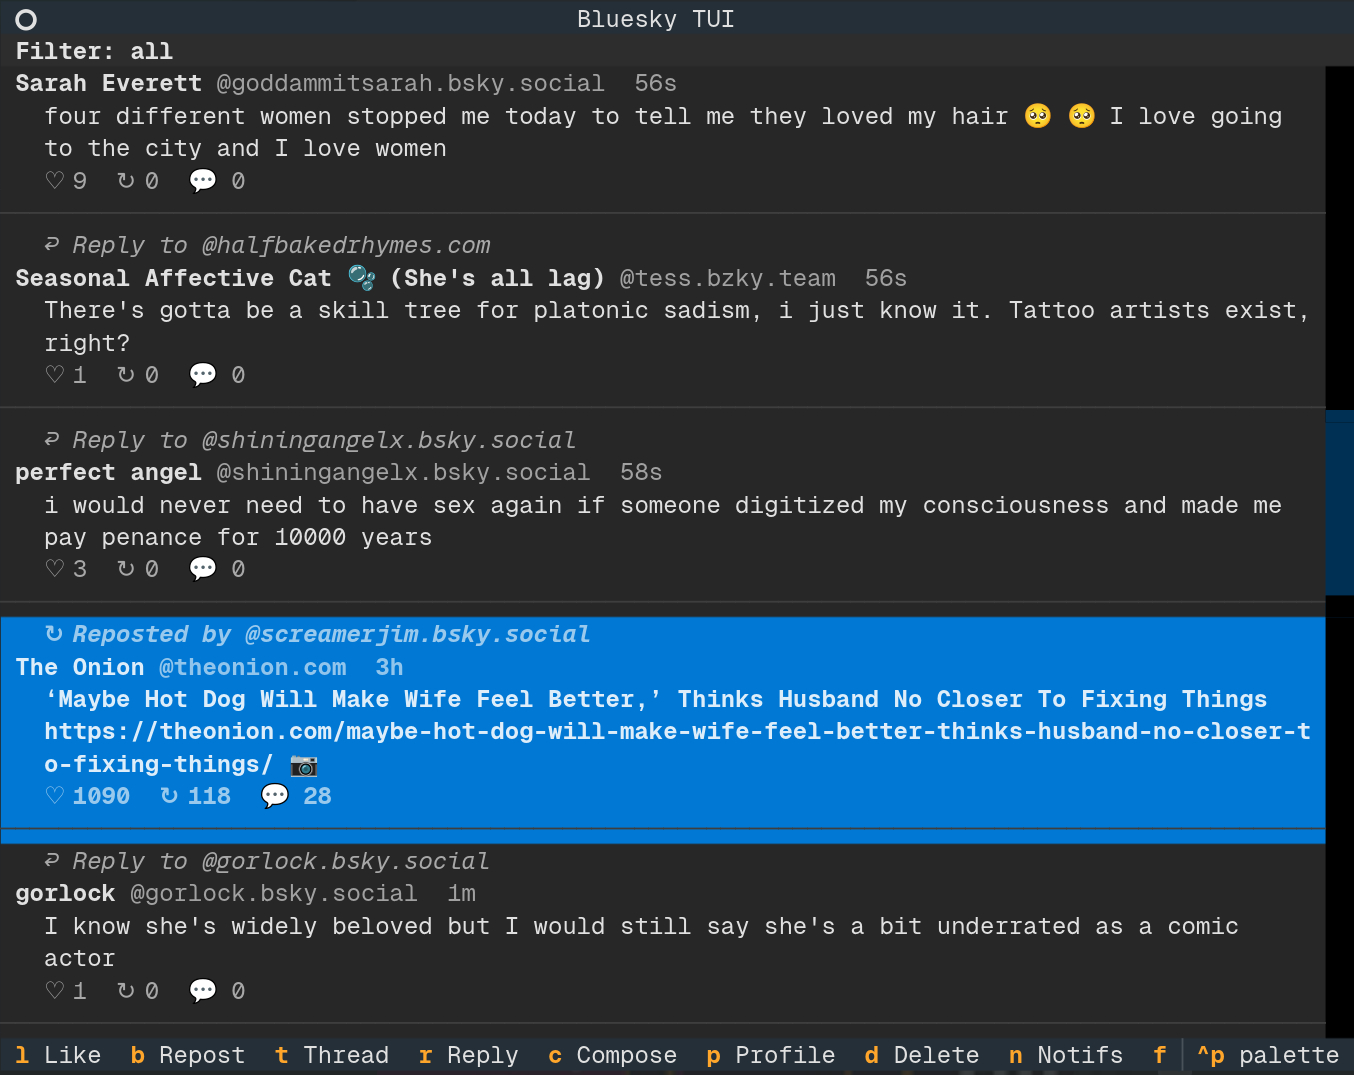
Task: Click reply bubble on Seasonal Affective Cat post
Action: coord(203,375)
